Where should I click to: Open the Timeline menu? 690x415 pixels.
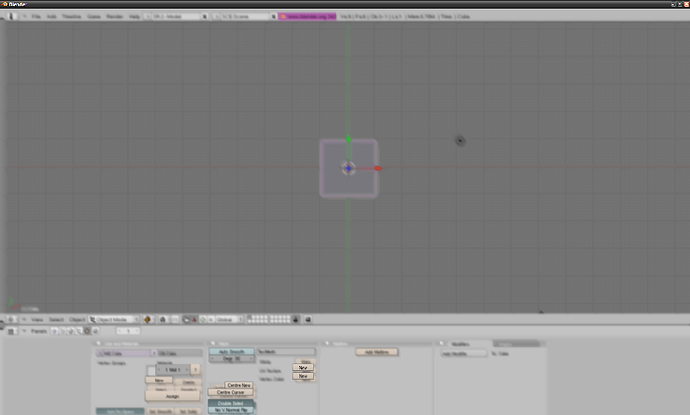click(x=71, y=16)
